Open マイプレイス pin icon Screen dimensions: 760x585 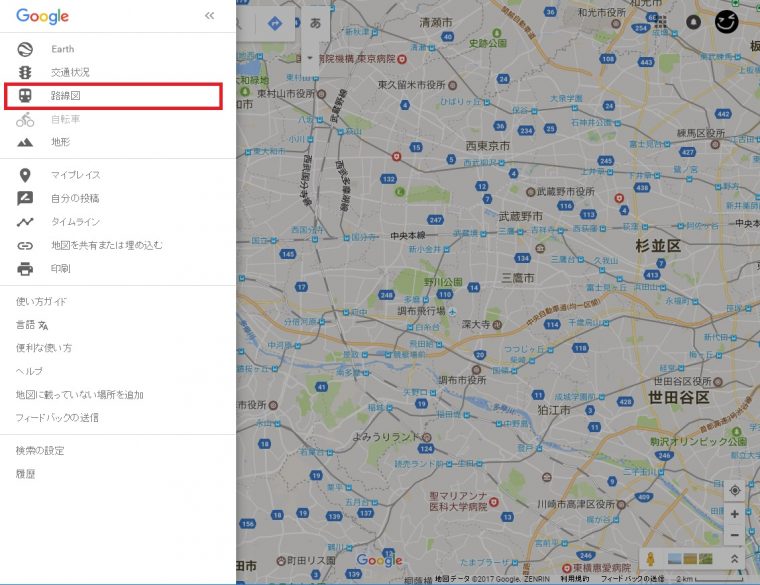(25, 175)
